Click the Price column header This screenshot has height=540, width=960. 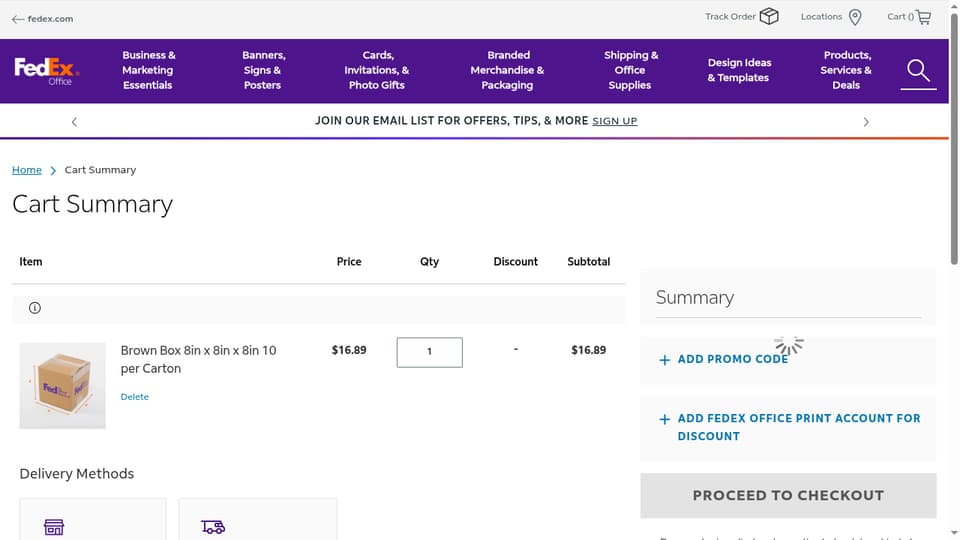click(x=349, y=261)
